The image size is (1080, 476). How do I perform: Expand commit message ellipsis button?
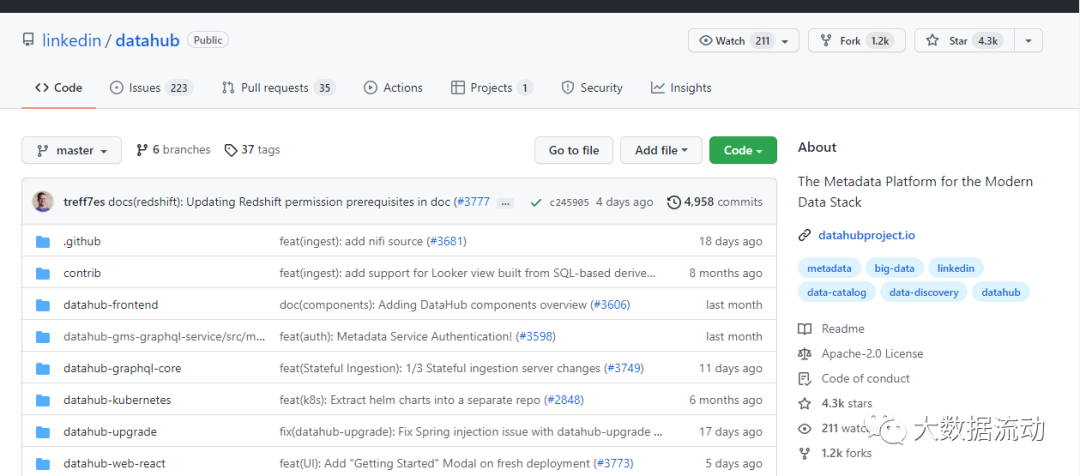(506, 203)
